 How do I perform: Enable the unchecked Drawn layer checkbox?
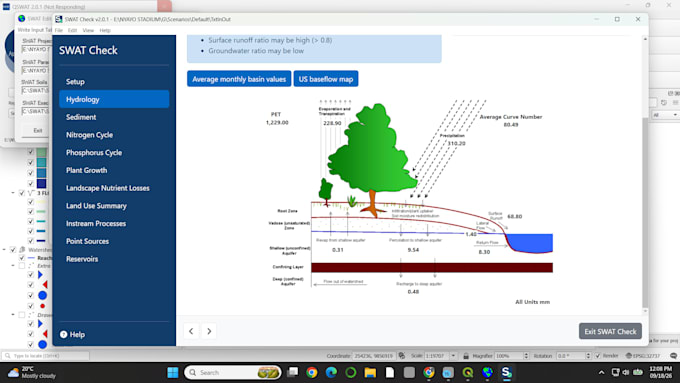tap(22, 315)
